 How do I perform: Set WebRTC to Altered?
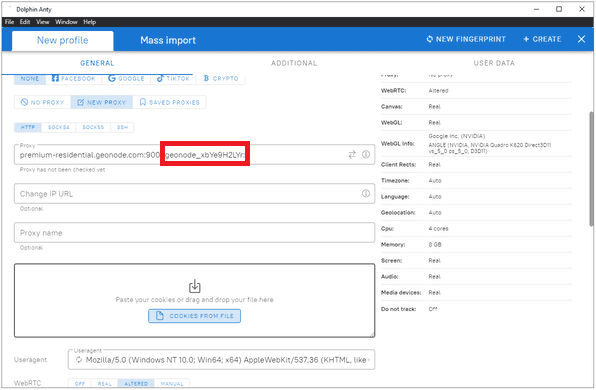coord(136,384)
